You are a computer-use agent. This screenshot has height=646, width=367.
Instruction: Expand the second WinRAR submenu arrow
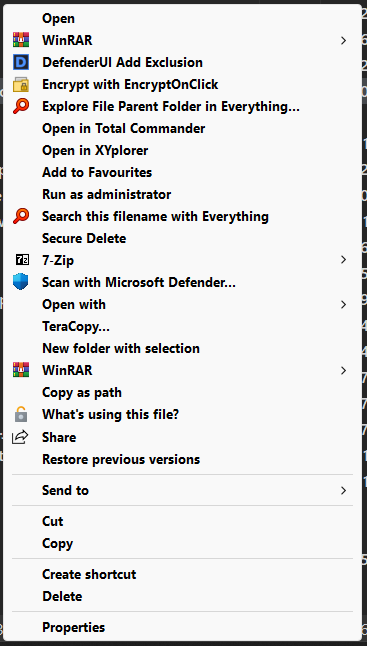[343, 370]
